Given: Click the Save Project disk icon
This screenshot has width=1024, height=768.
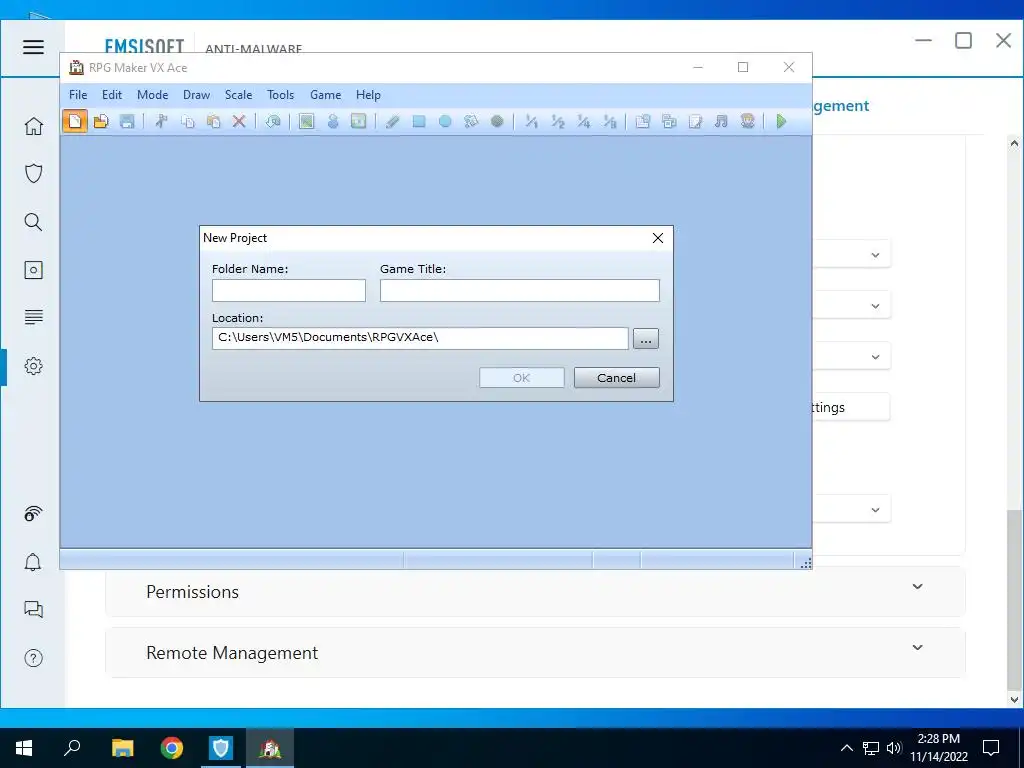Looking at the screenshot, I should coord(127,121).
